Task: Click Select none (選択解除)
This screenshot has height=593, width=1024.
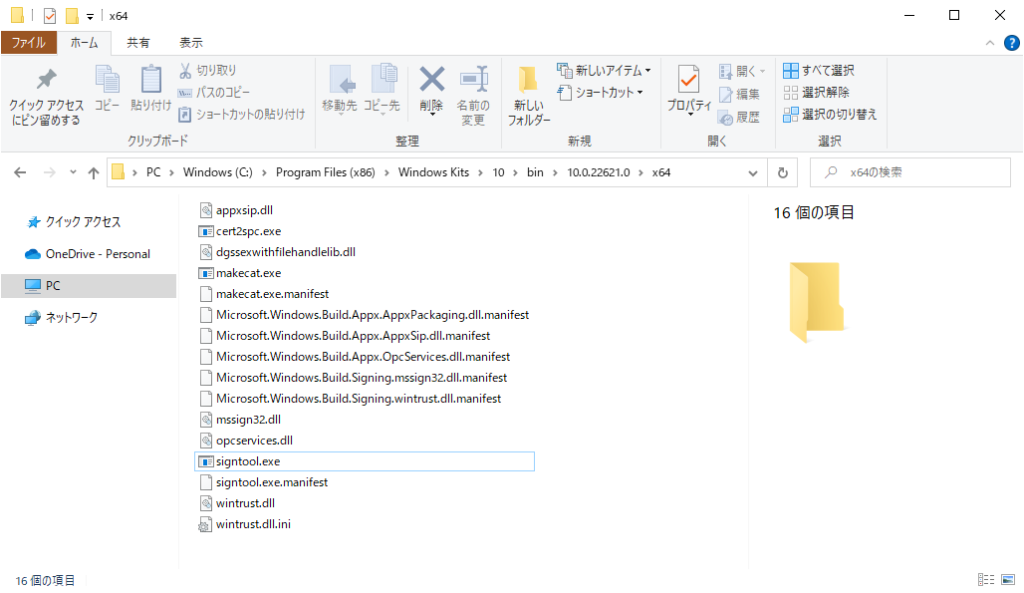Action: 816,92
